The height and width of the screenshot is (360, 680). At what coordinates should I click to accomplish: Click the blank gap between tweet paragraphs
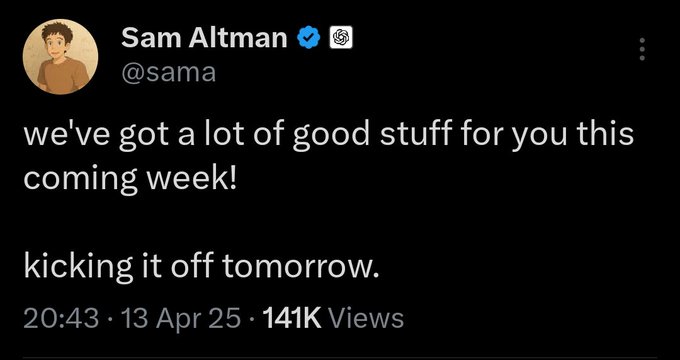(x=328, y=223)
